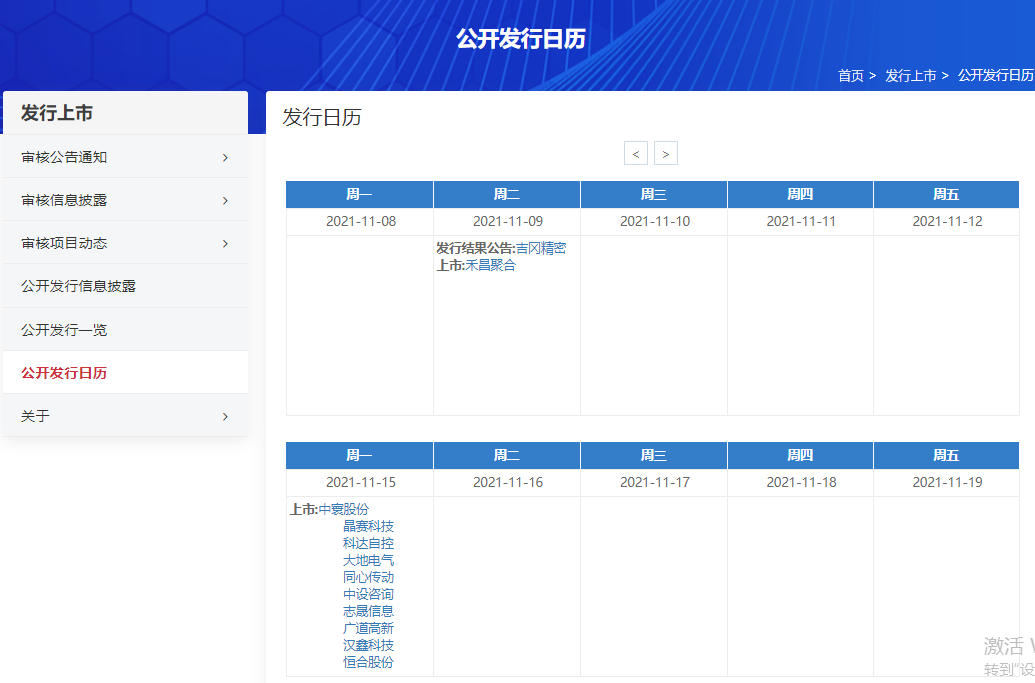The height and width of the screenshot is (683, 1035).
Task: Go to next week using right arrow
Action: pyautogui.click(x=666, y=153)
